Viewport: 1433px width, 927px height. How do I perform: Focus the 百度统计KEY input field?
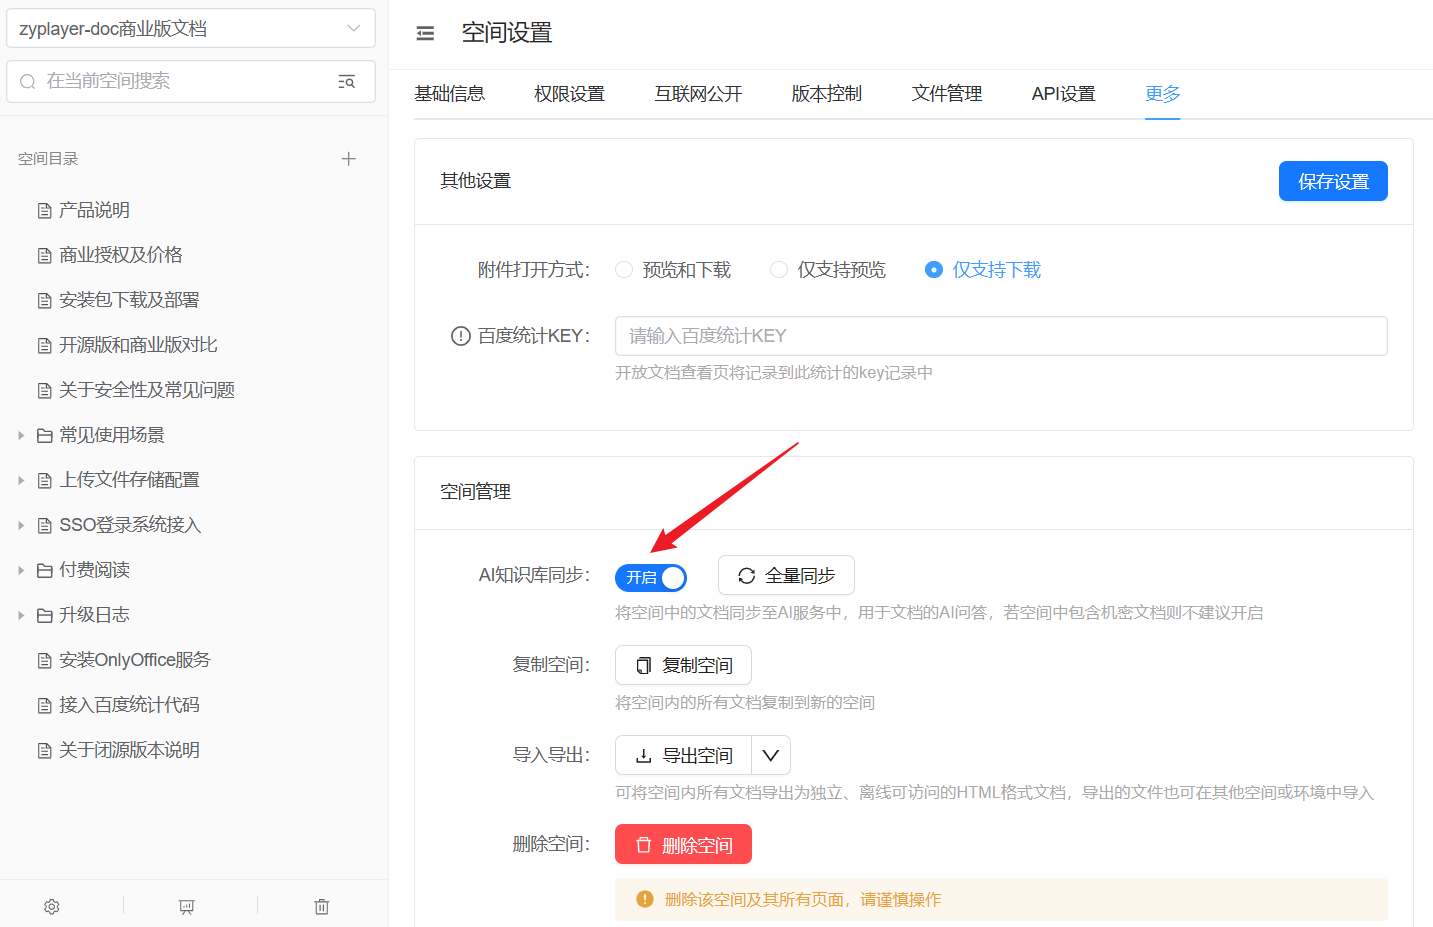1001,336
